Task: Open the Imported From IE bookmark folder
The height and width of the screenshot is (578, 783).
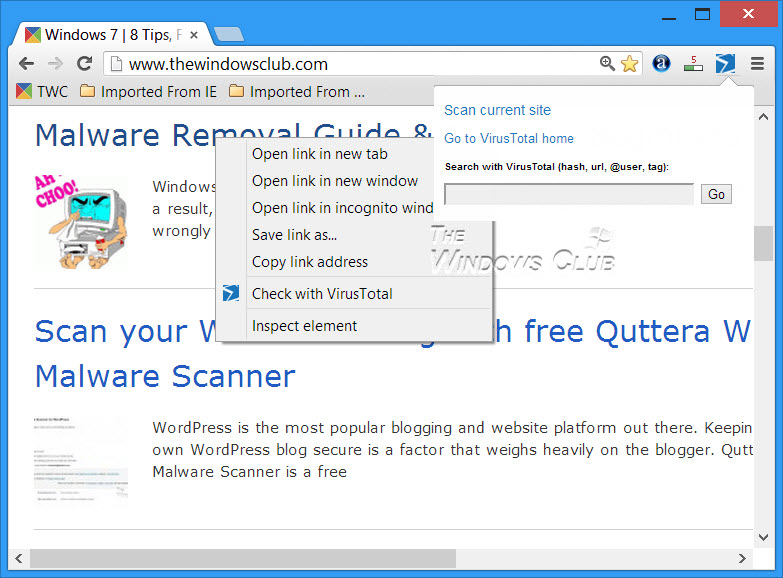Action: point(148,92)
